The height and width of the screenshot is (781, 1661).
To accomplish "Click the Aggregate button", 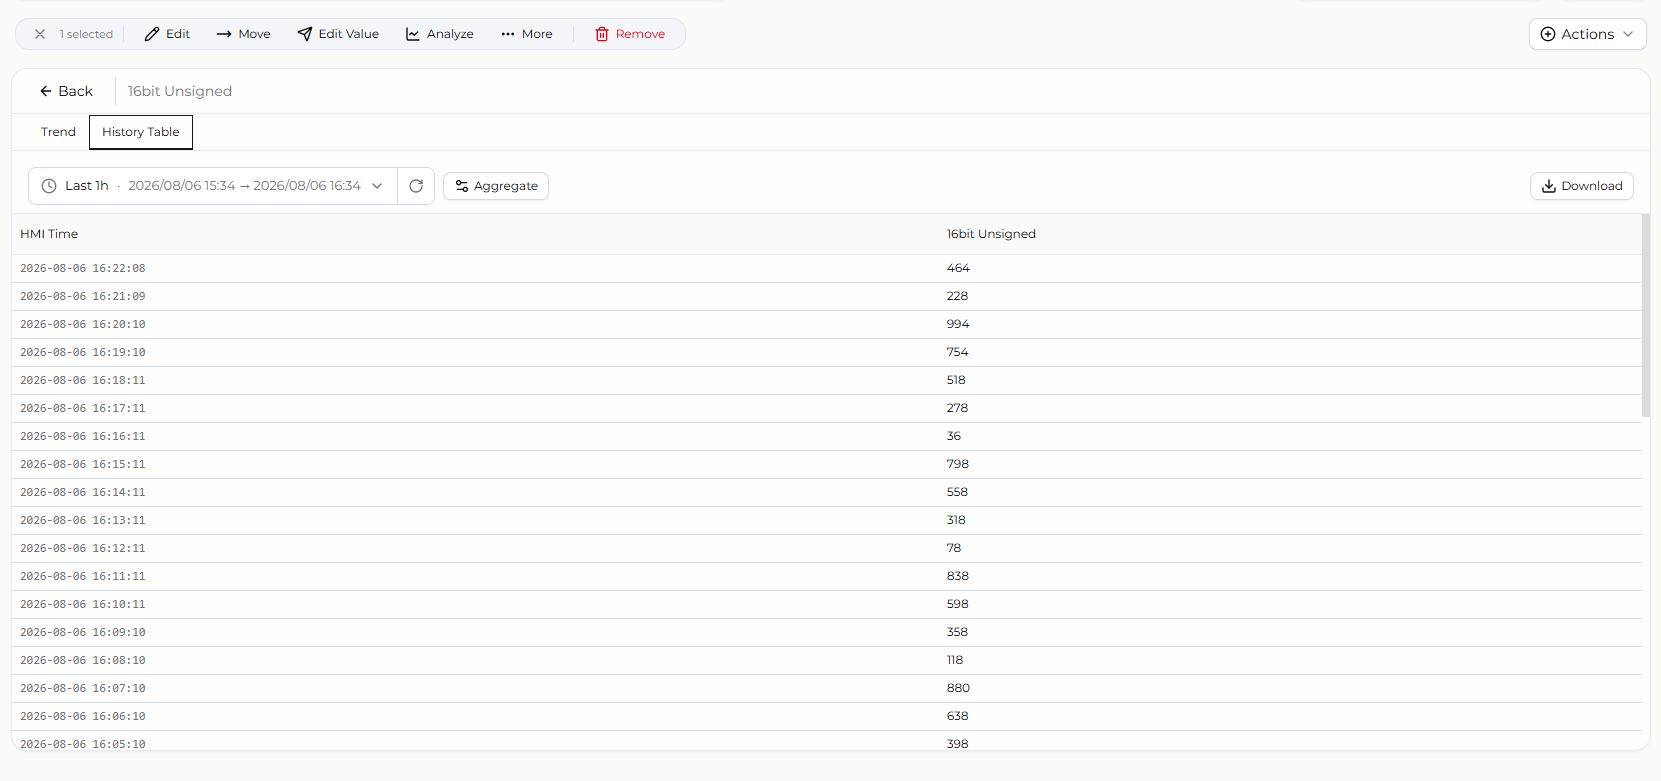I will click(x=496, y=186).
